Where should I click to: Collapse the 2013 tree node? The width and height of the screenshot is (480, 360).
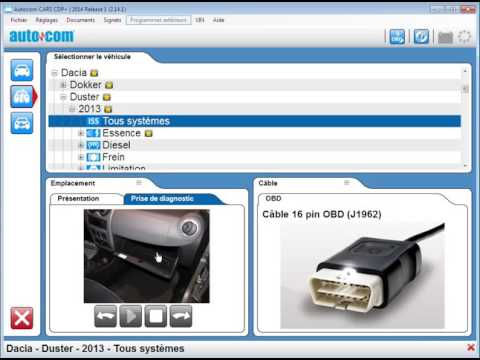pyautogui.click(x=72, y=109)
